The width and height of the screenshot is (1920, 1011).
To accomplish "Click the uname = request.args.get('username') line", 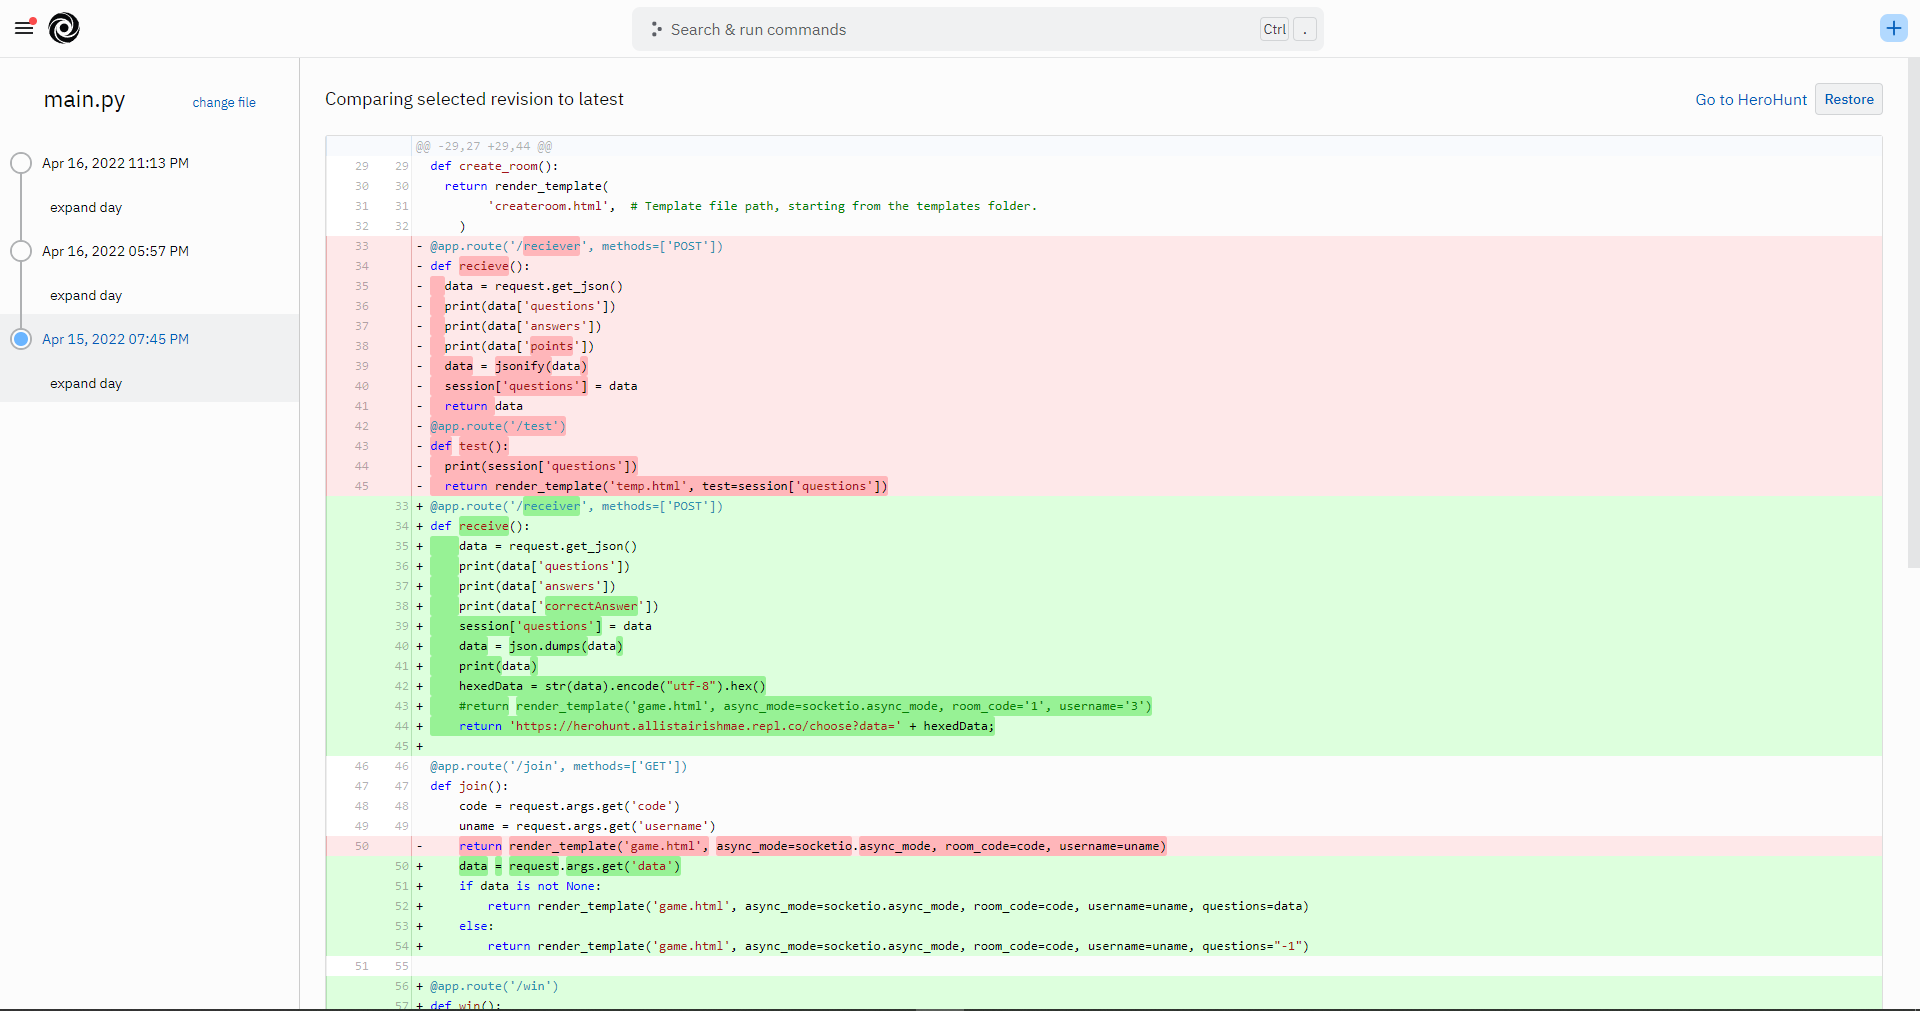I will tap(1104, 826).
